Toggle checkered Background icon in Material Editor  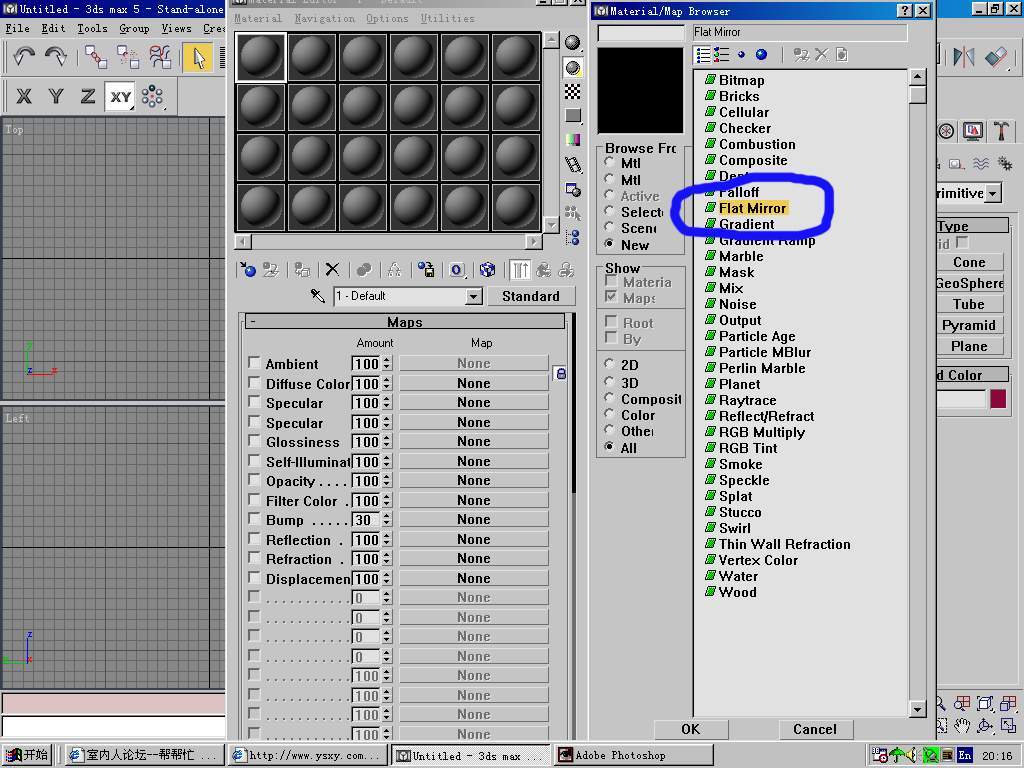tap(573, 91)
